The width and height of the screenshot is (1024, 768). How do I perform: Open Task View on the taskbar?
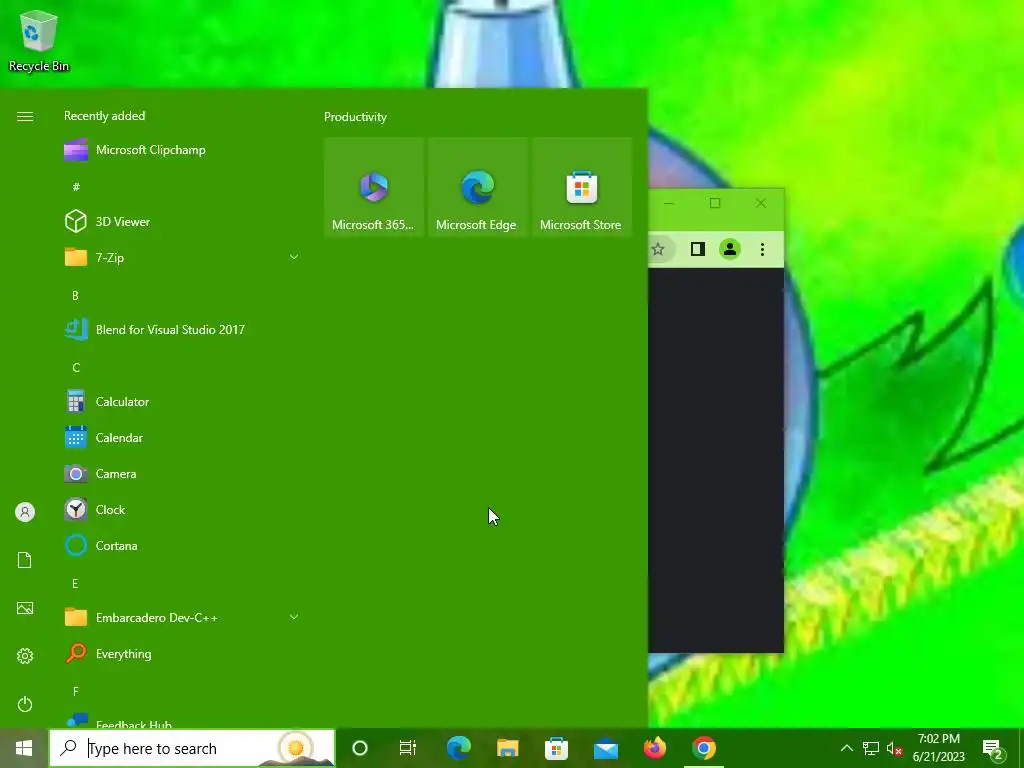408,748
